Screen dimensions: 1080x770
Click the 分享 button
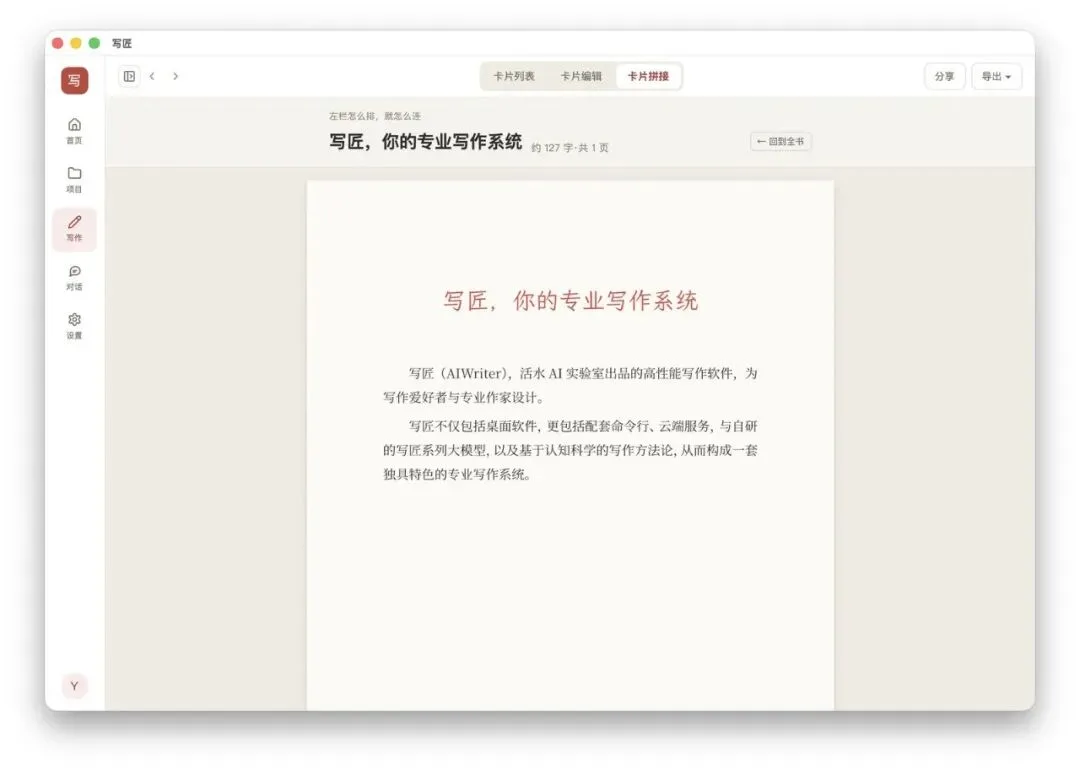tap(944, 76)
